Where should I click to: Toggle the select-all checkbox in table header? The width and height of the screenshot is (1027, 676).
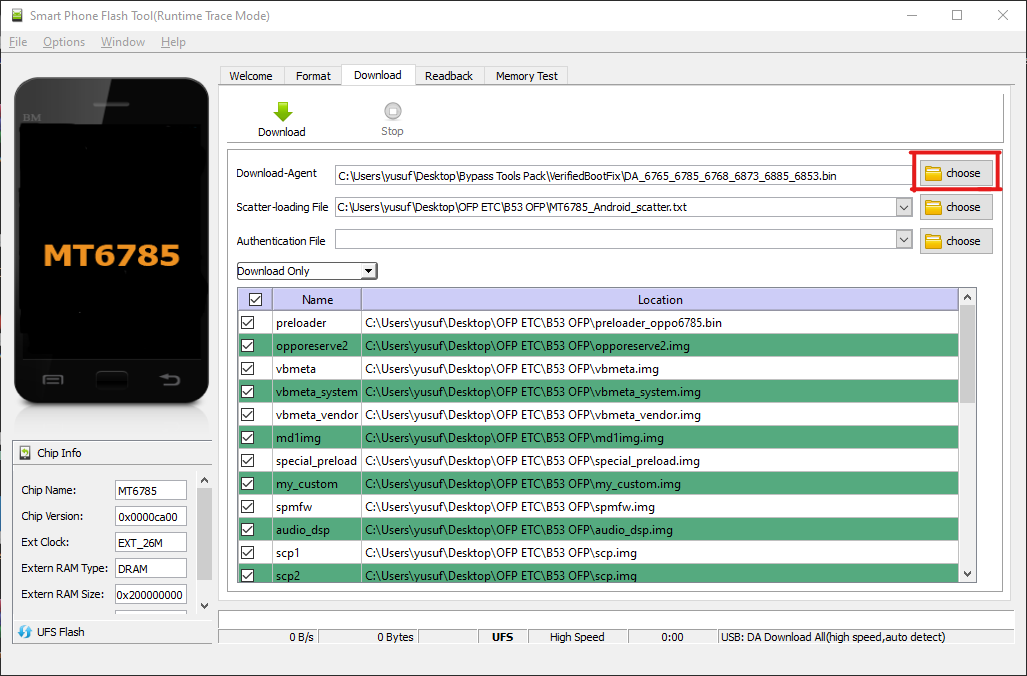(255, 299)
